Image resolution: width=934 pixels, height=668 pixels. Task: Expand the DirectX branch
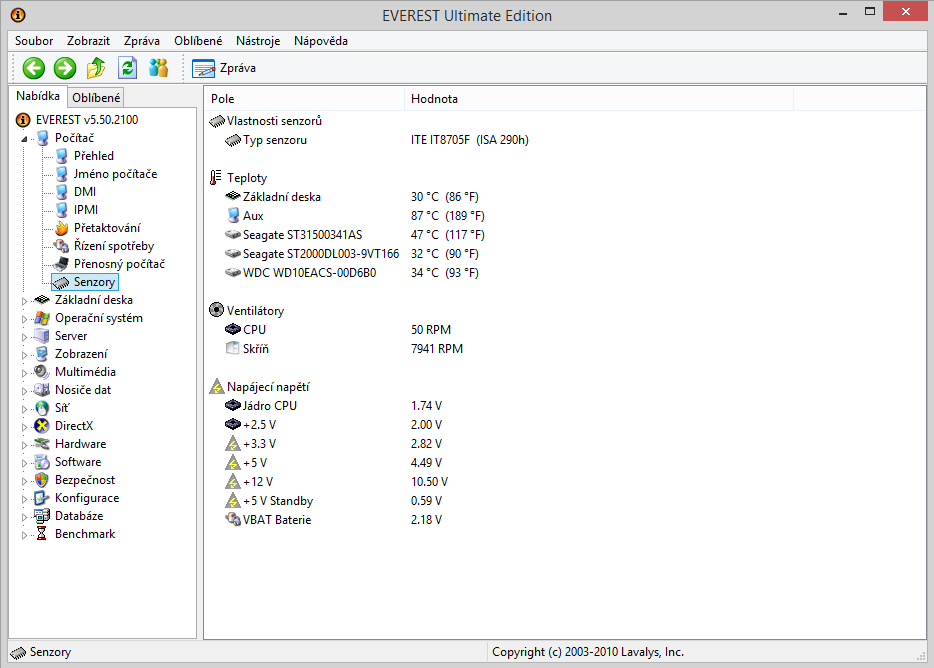(24, 427)
